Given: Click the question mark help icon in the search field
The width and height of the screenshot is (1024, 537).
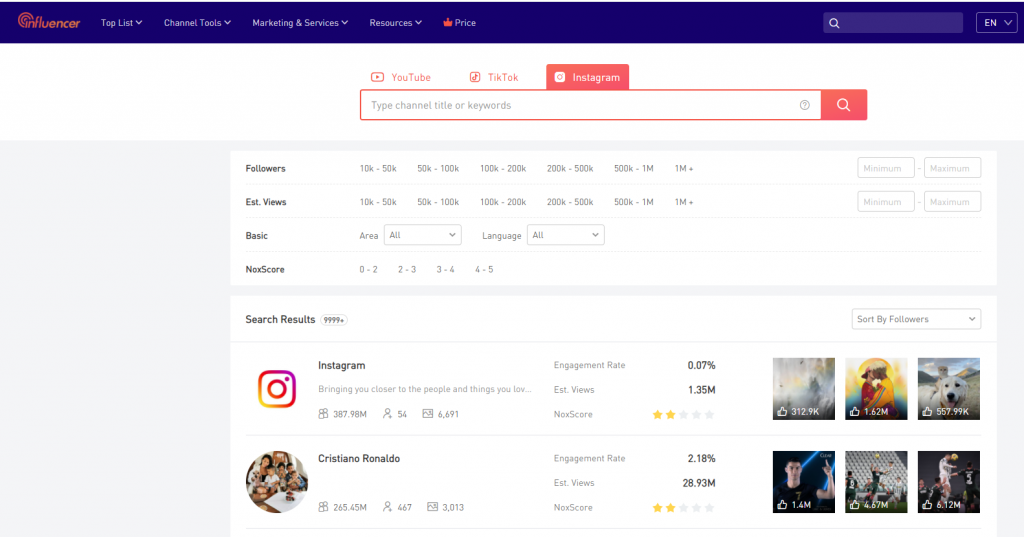Looking at the screenshot, I should point(805,105).
